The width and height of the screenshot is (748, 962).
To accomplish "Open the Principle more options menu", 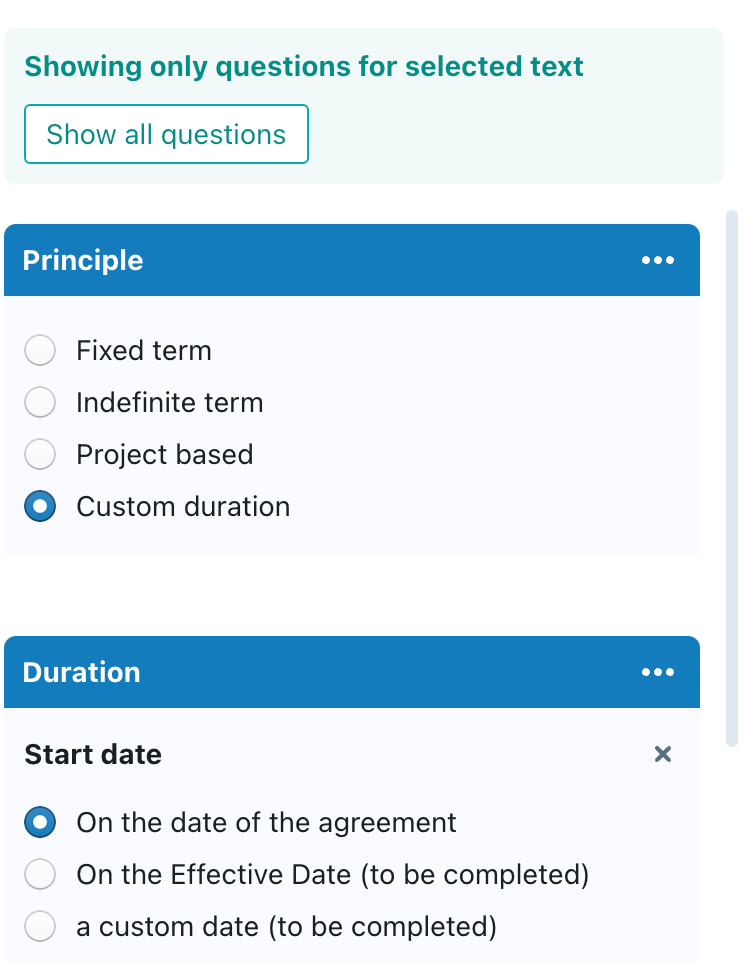I will pos(658,261).
